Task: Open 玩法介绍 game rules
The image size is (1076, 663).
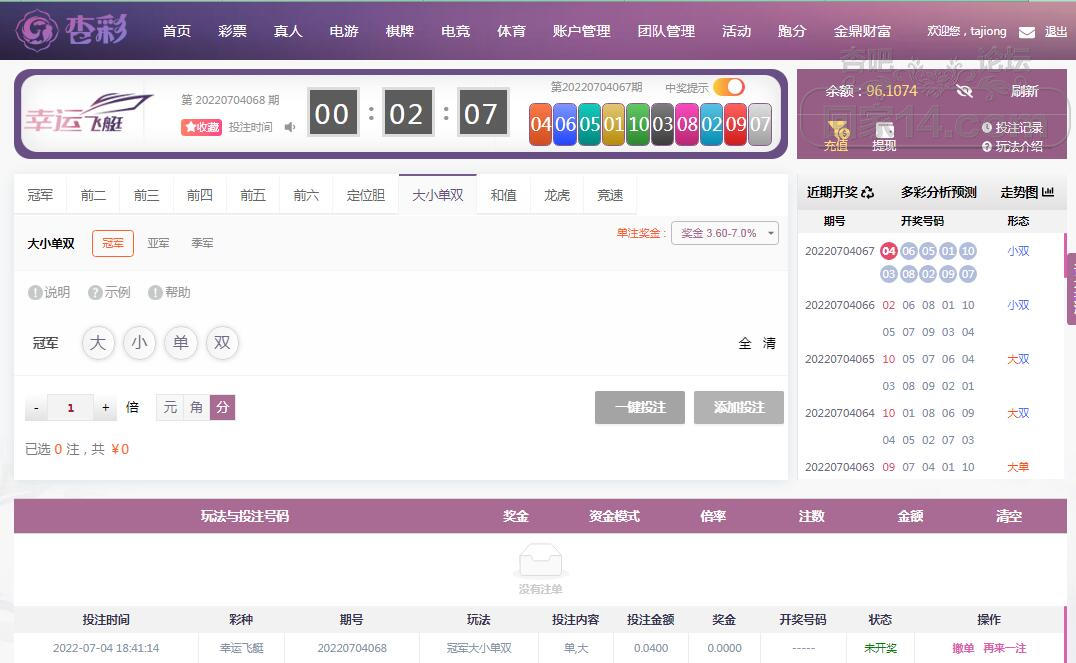Action: click(1012, 146)
